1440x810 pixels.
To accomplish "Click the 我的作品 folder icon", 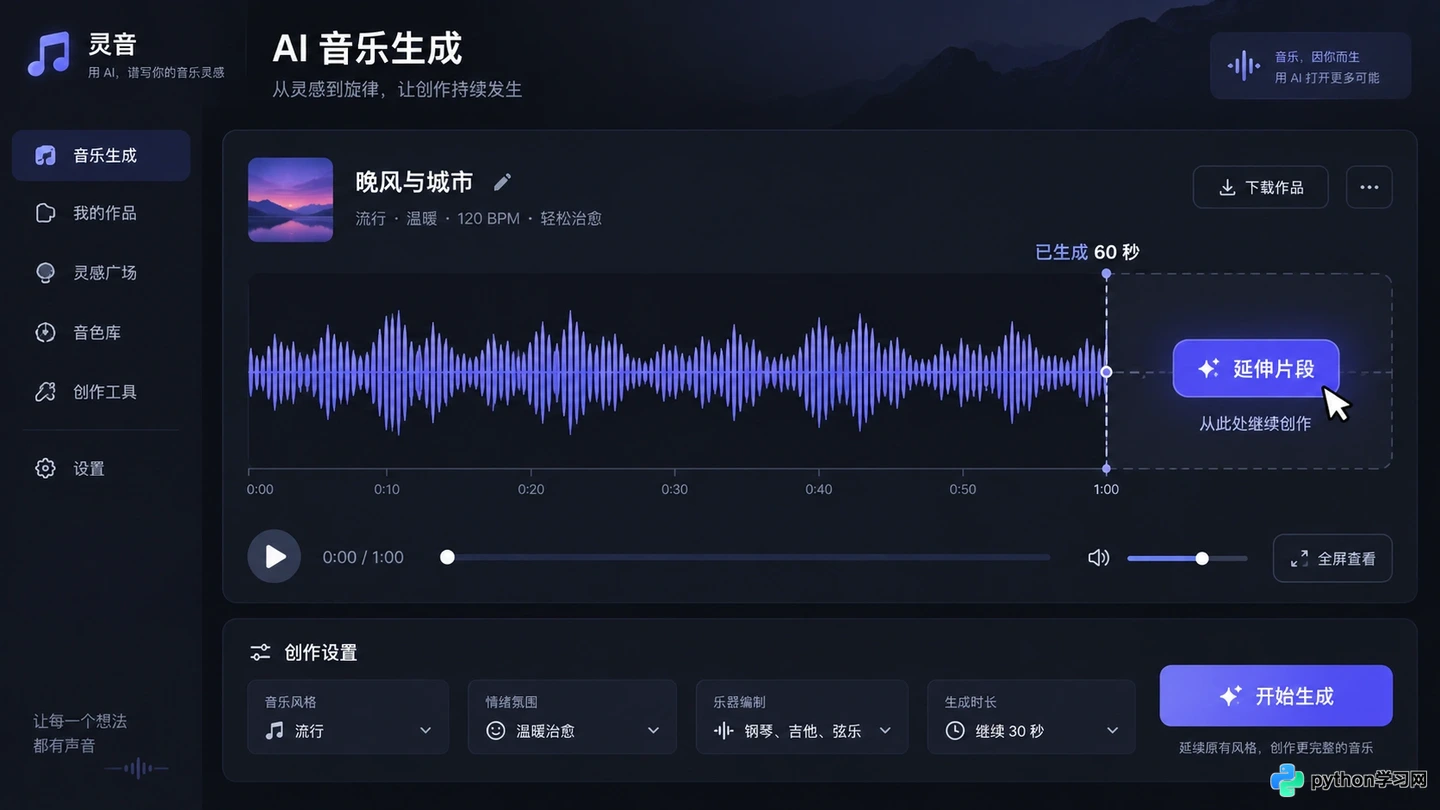I will (45, 213).
